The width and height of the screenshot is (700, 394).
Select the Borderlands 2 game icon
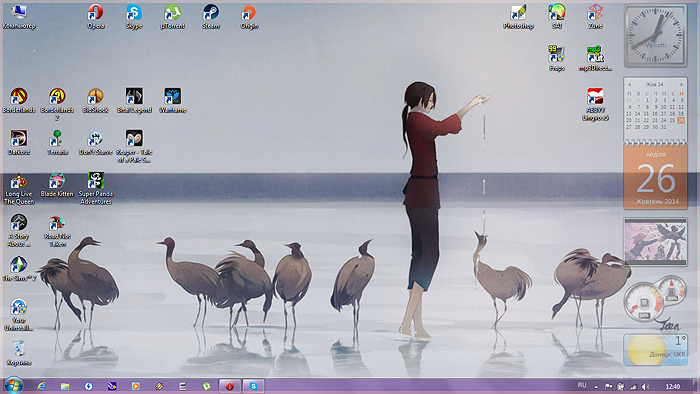coord(57,104)
